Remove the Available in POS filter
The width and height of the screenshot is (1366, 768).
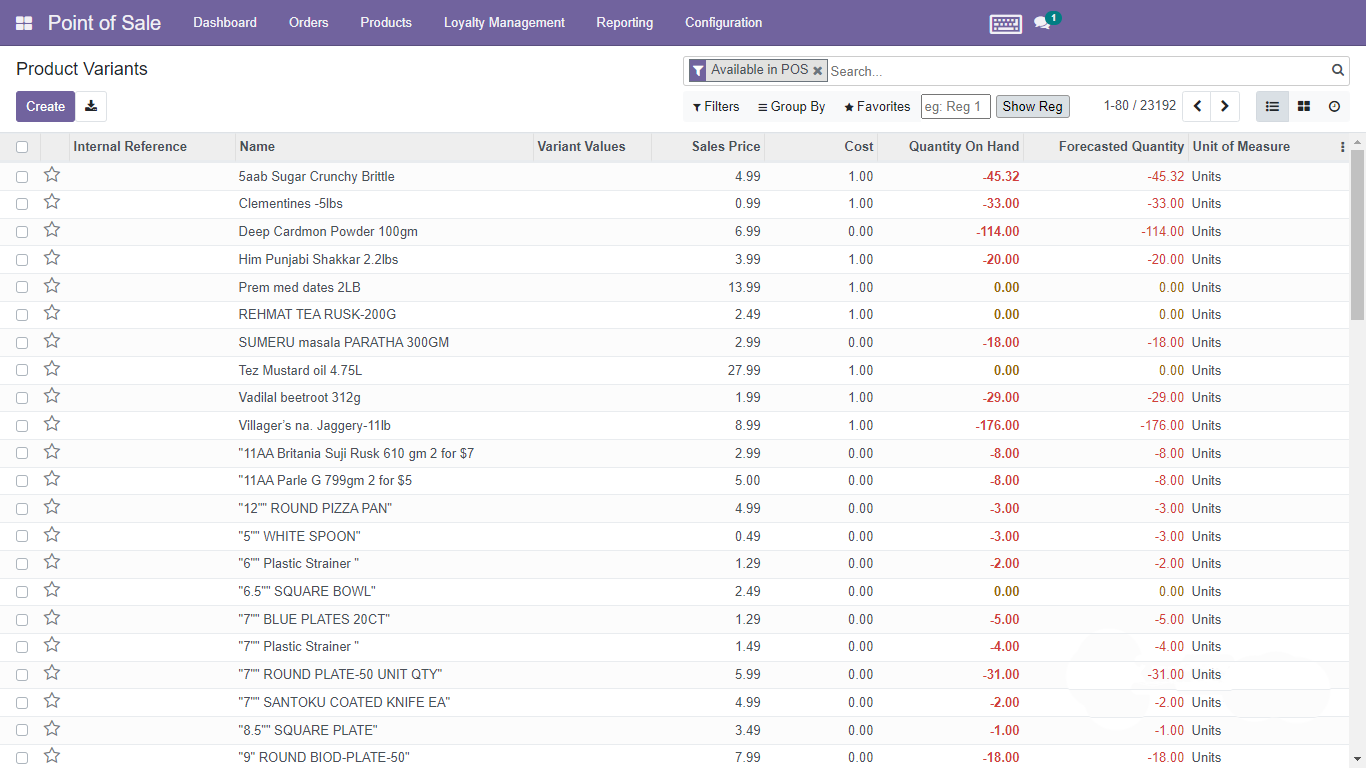(x=817, y=70)
